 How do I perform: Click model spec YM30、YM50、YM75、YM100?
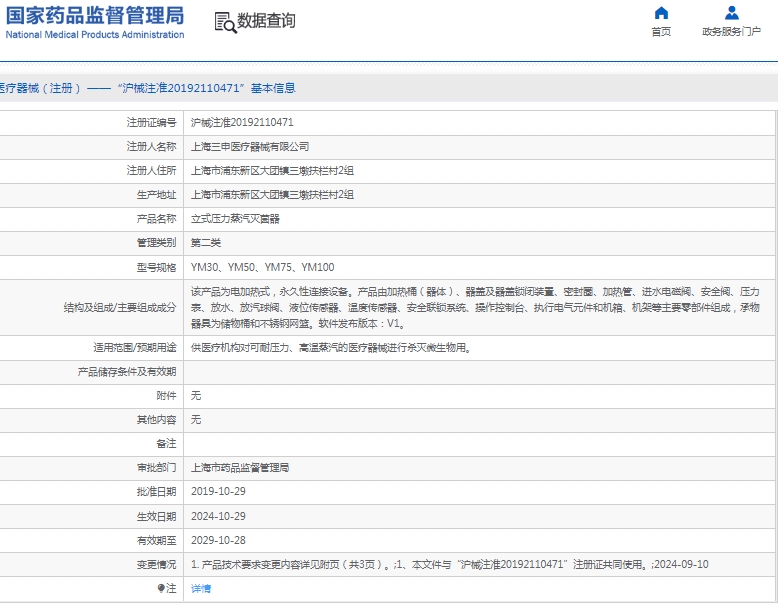pyautogui.click(x=262, y=268)
